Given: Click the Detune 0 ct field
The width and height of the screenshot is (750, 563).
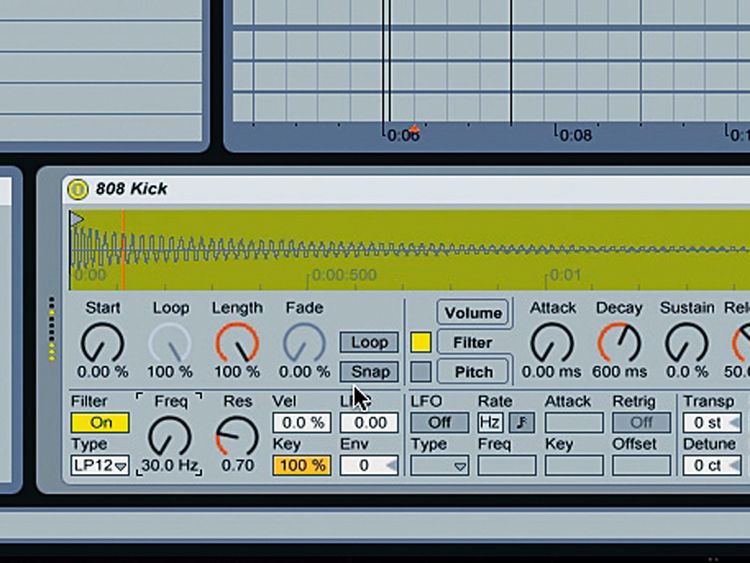Looking at the screenshot, I should (712, 465).
